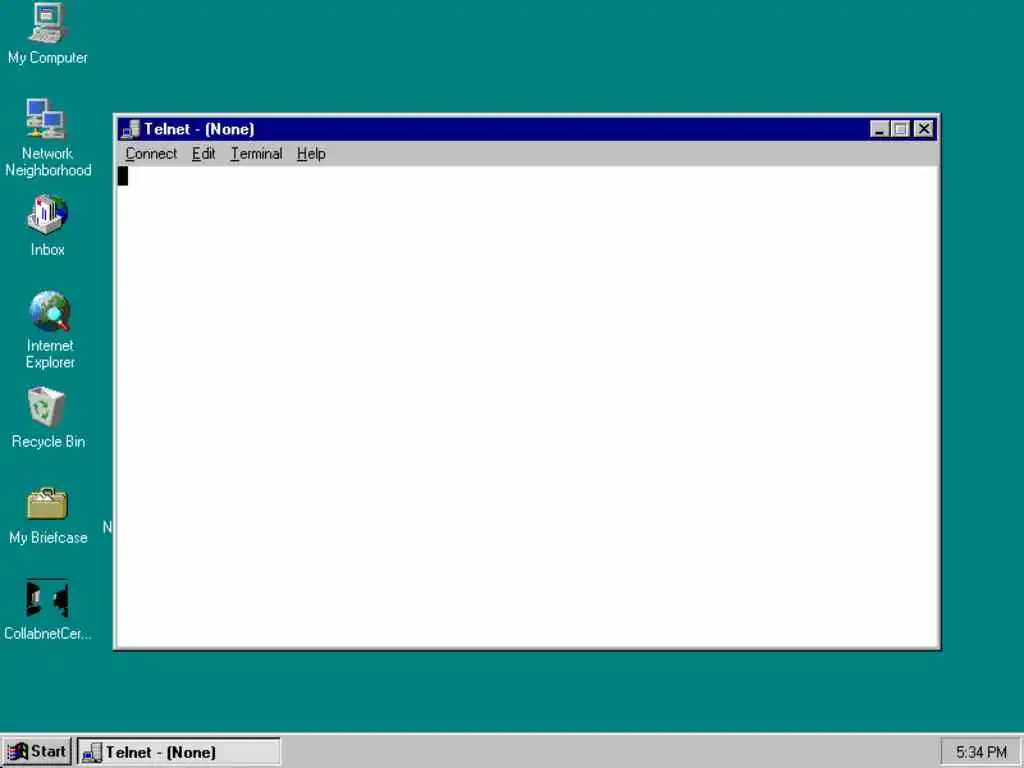Minimize the Telnet window
1024x768 pixels.
point(880,129)
